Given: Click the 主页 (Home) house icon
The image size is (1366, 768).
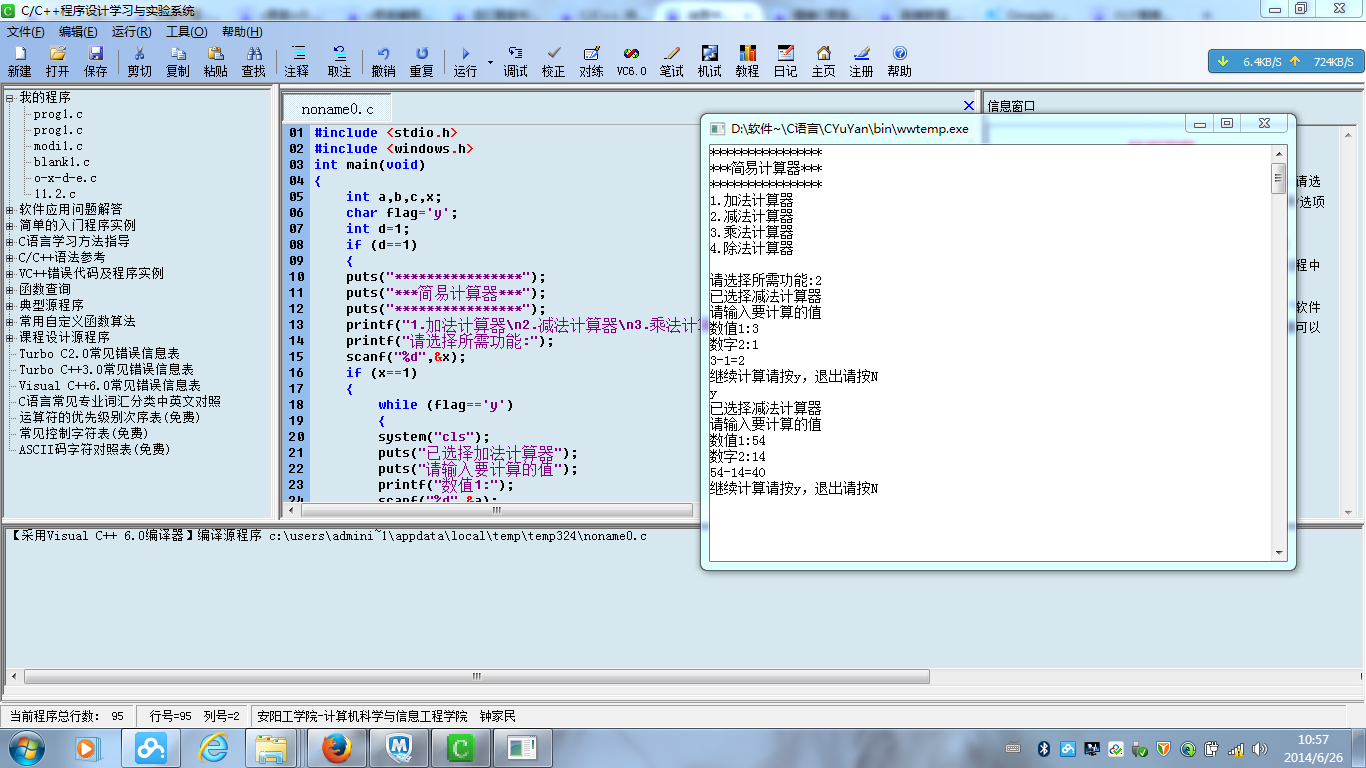Looking at the screenshot, I should click(x=824, y=61).
